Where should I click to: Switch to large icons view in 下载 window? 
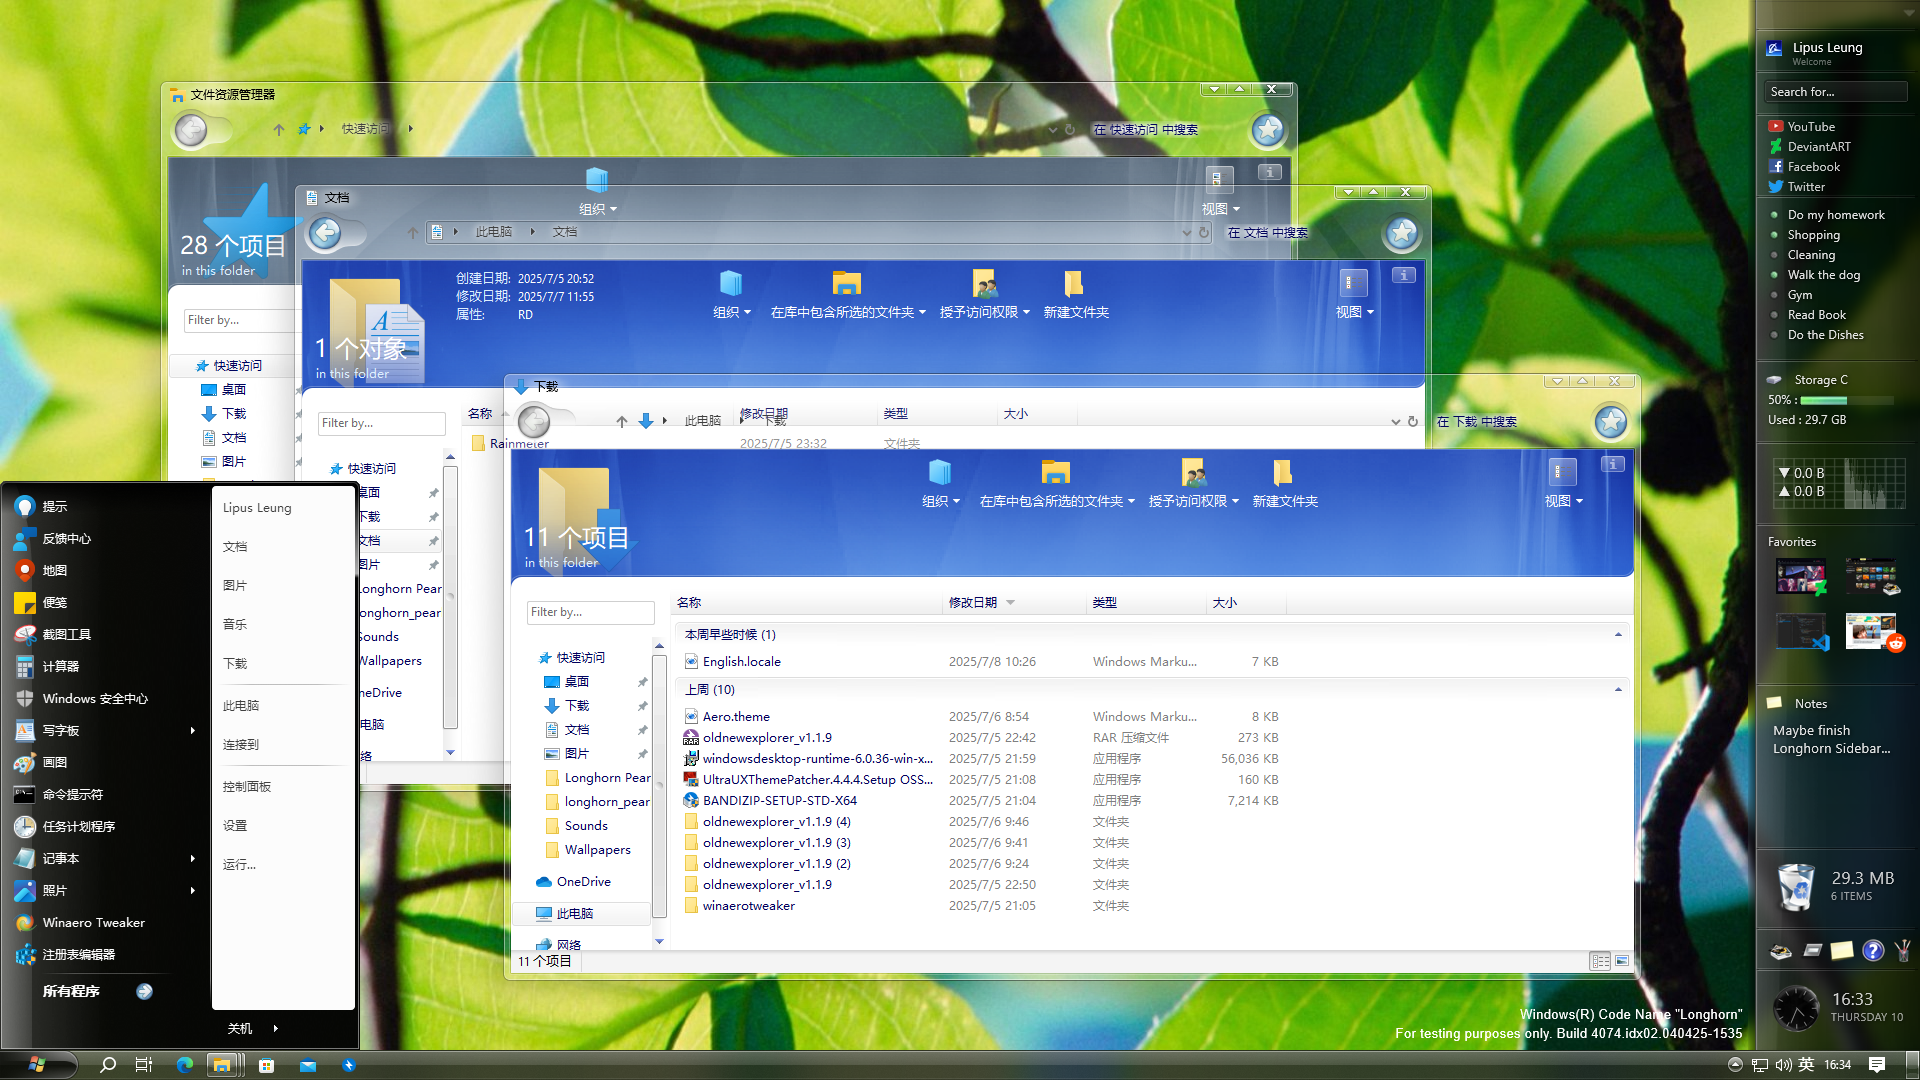point(1622,961)
